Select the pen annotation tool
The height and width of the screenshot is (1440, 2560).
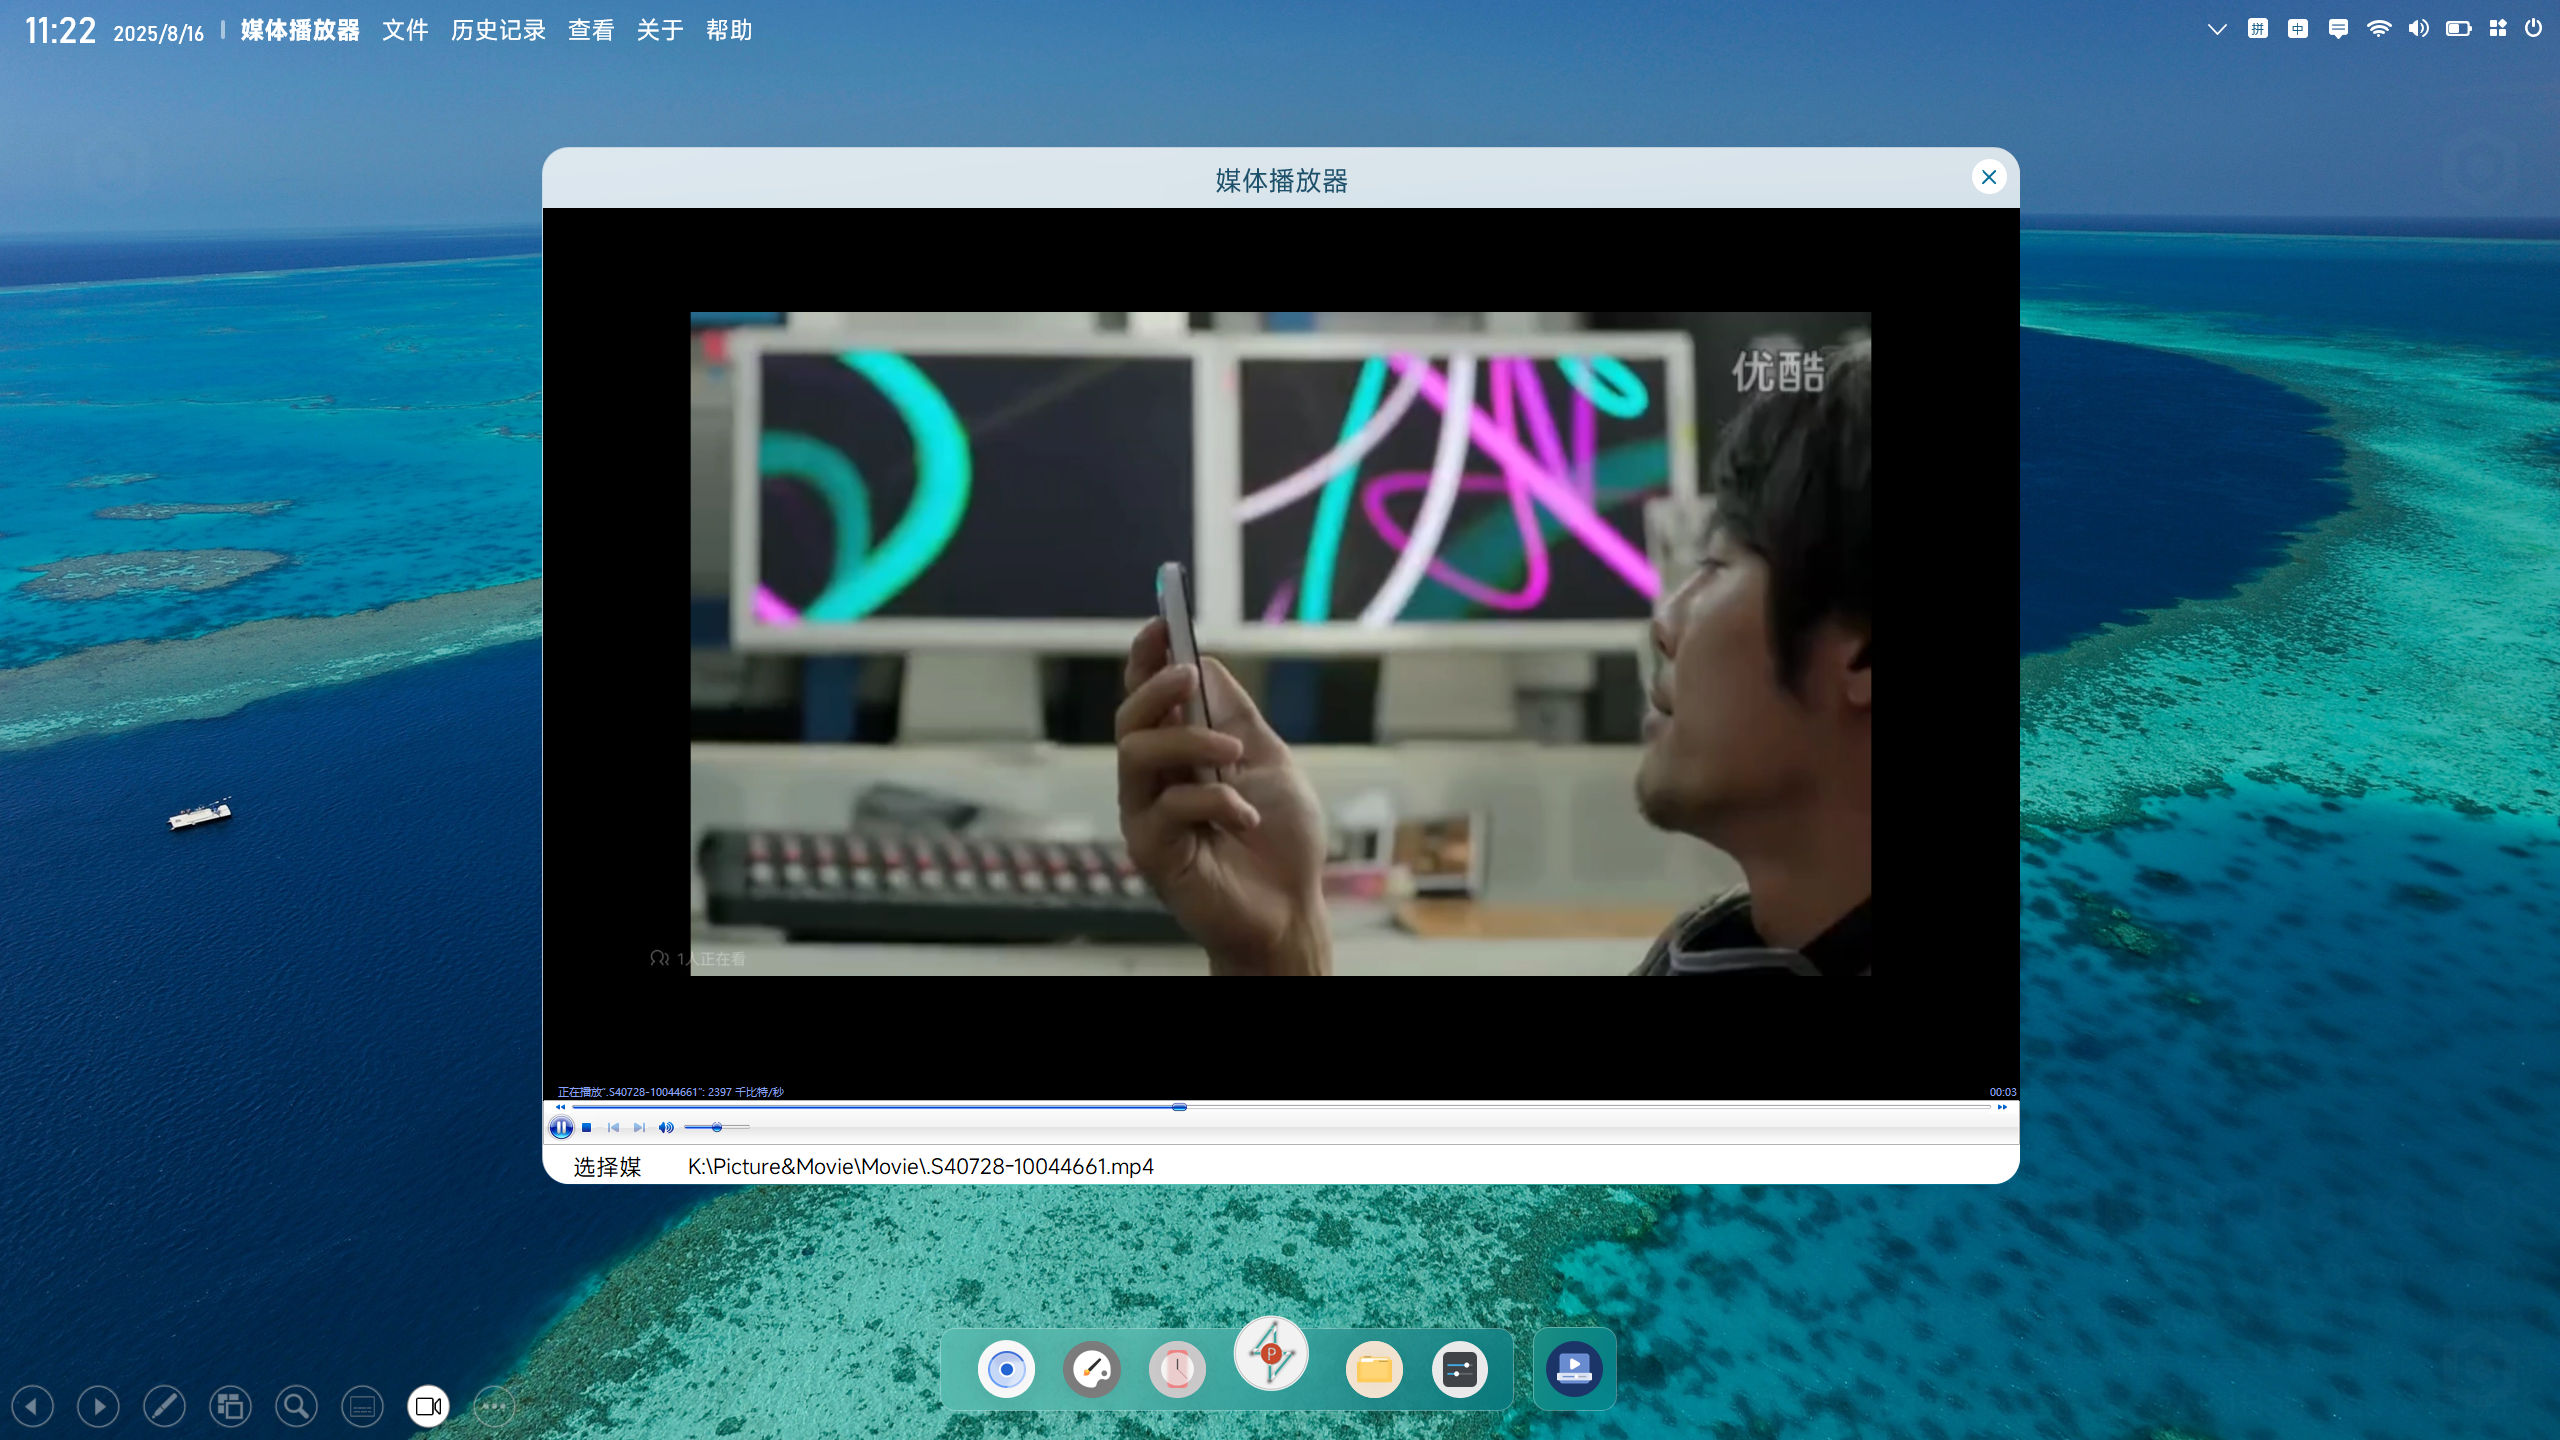pyautogui.click(x=164, y=1407)
